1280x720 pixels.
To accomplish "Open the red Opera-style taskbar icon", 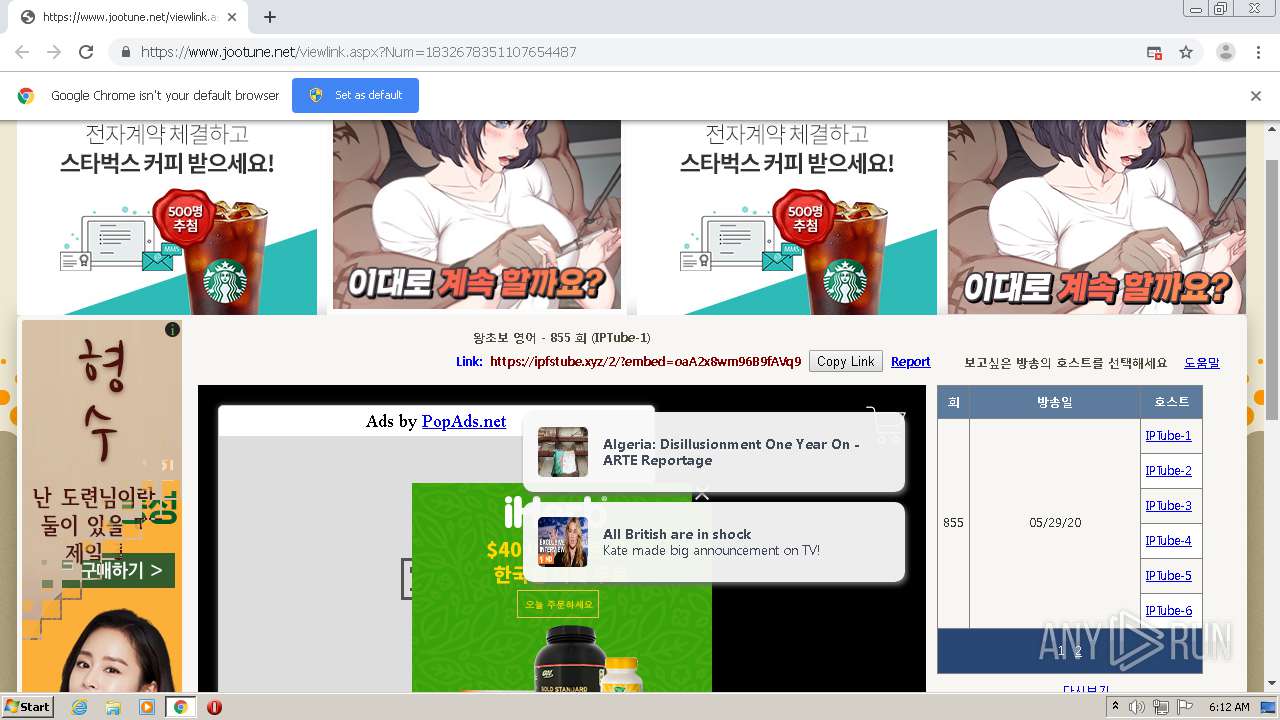I will click(214, 707).
